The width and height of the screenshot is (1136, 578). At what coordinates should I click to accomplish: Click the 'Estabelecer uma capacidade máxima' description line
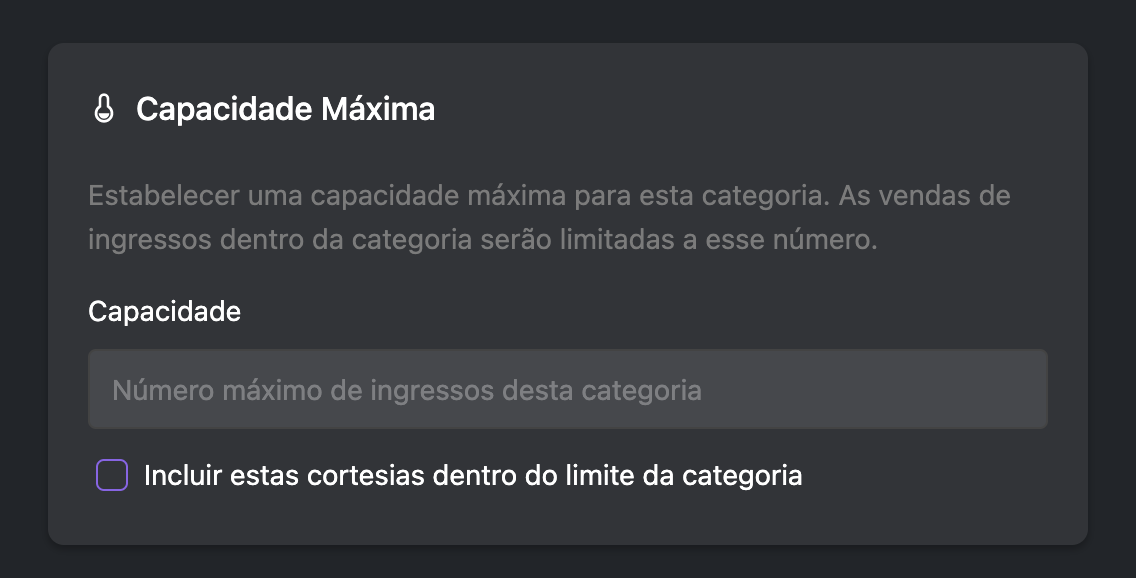click(x=549, y=196)
